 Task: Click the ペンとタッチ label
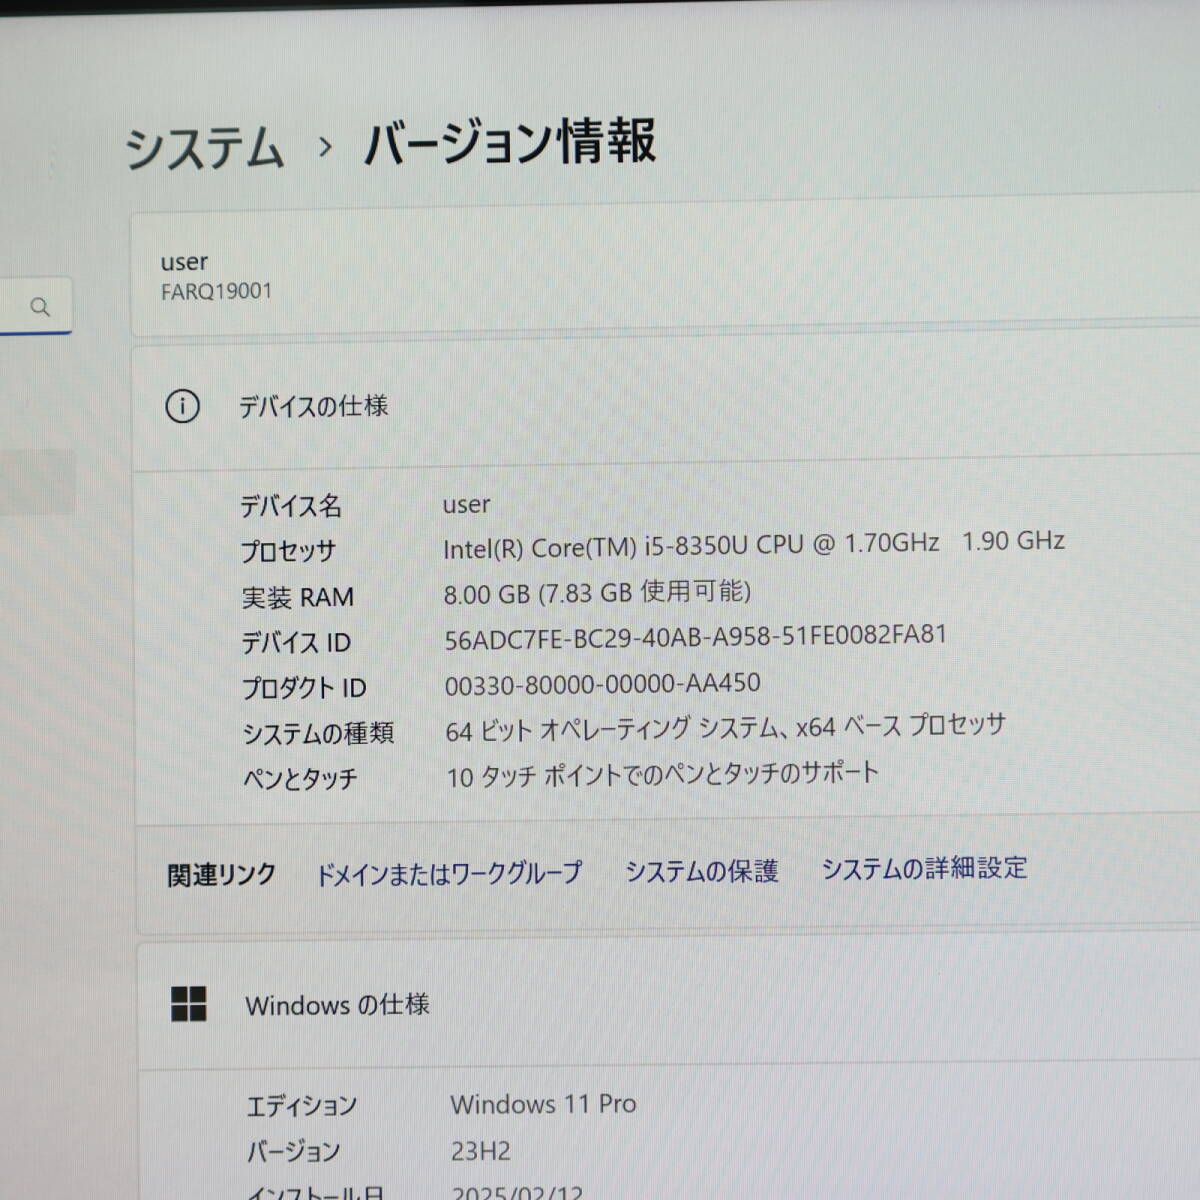coord(300,779)
